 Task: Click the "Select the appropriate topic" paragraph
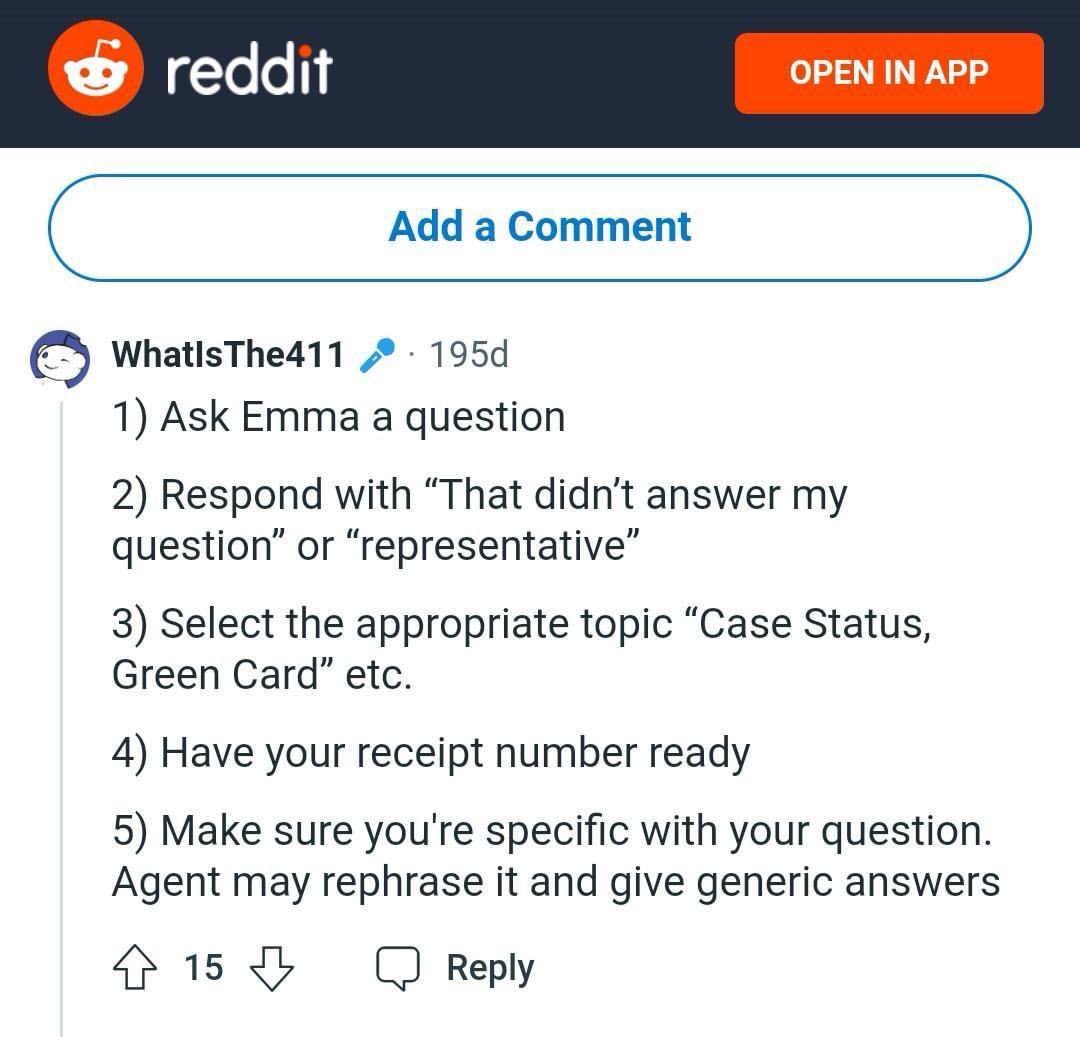point(521,649)
